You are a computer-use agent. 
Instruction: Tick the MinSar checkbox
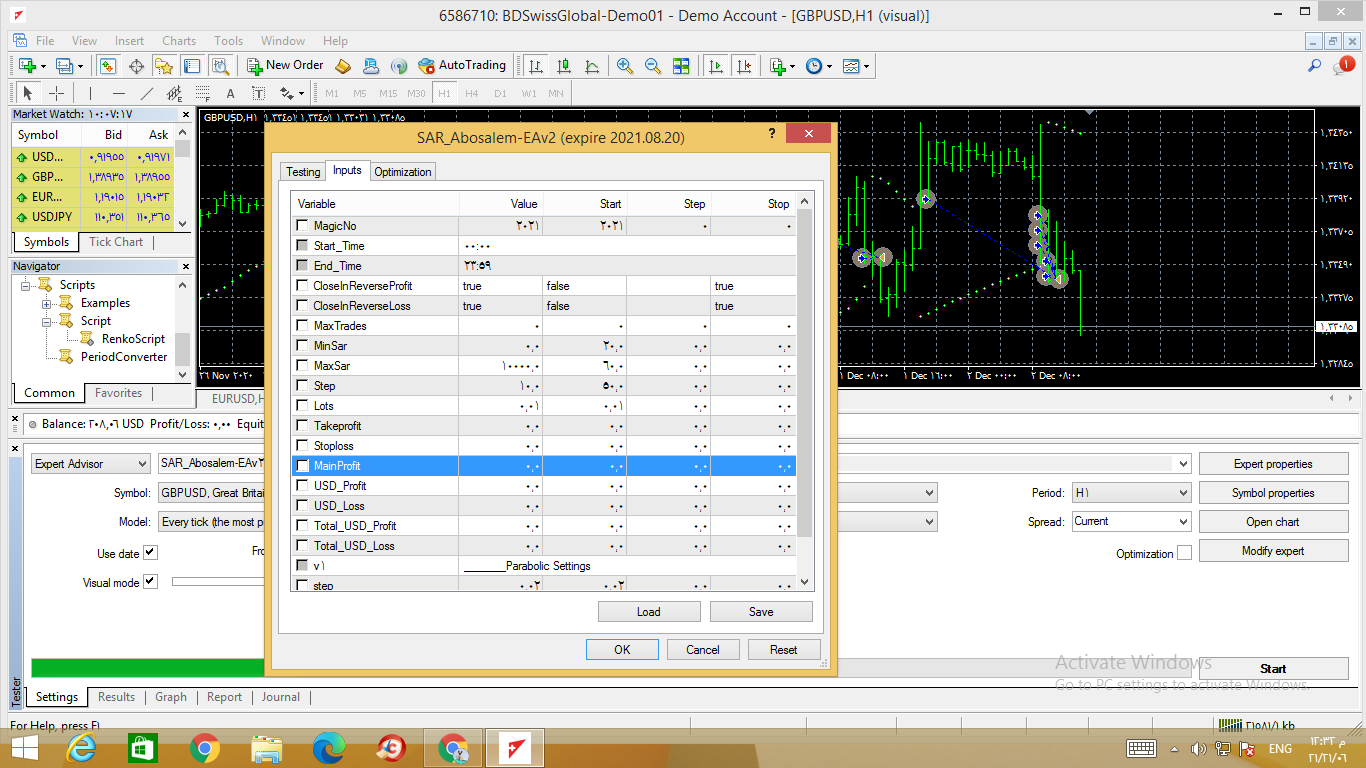pos(303,346)
